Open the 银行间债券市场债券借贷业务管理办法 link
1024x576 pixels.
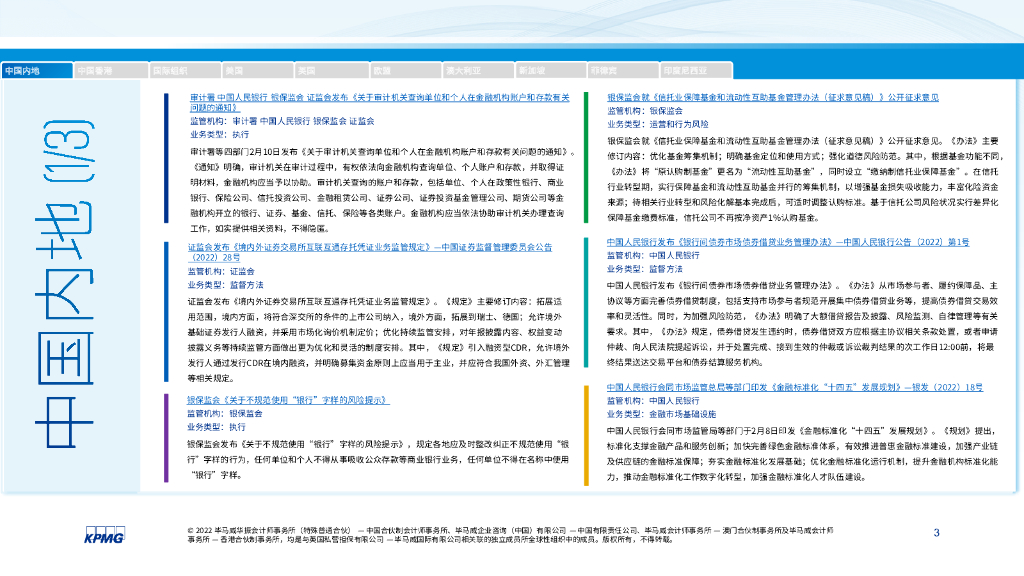tap(788, 242)
